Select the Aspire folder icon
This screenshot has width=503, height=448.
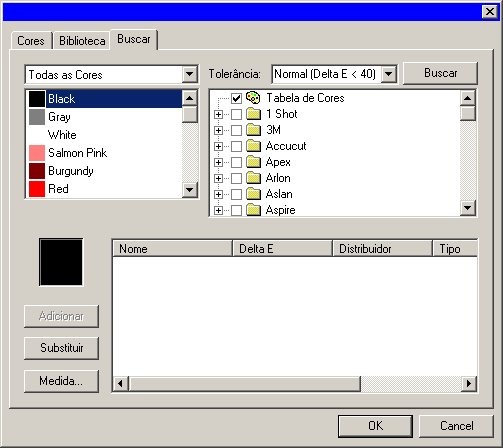click(253, 210)
